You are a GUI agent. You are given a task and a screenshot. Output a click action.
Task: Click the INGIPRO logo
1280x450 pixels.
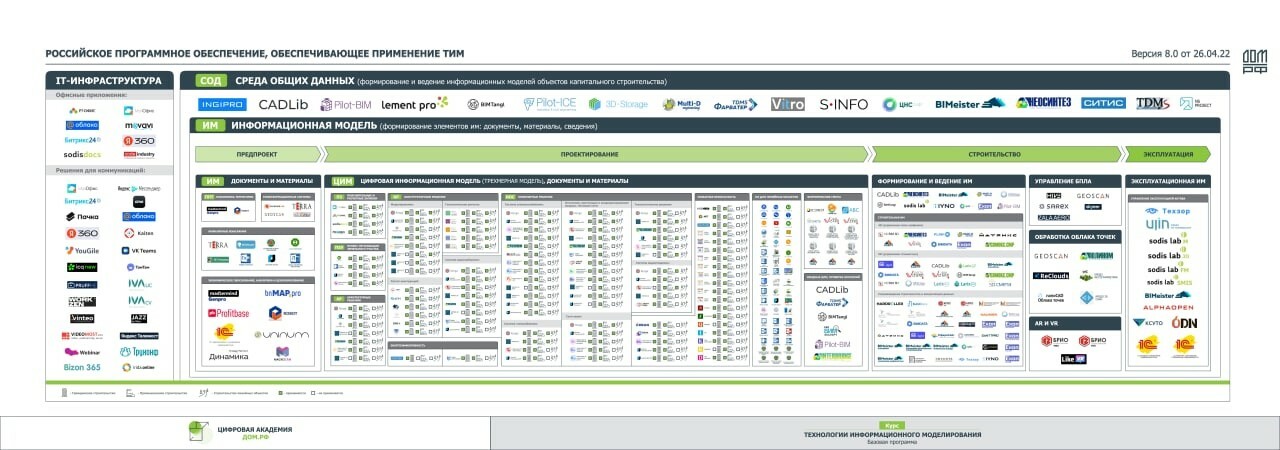(x=221, y=104)
